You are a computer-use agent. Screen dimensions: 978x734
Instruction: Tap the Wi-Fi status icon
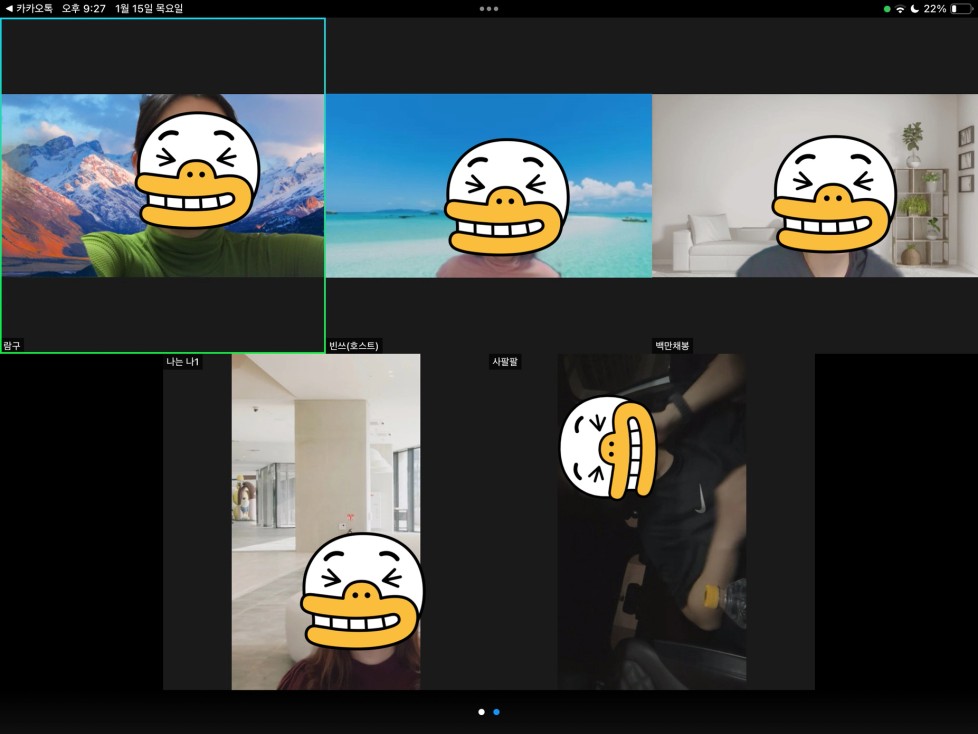point(900,8)
